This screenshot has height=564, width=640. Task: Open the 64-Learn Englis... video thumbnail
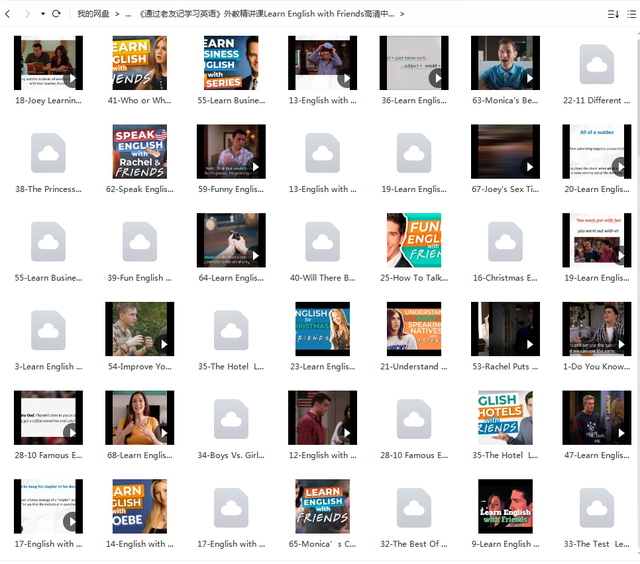coord(231,240)
